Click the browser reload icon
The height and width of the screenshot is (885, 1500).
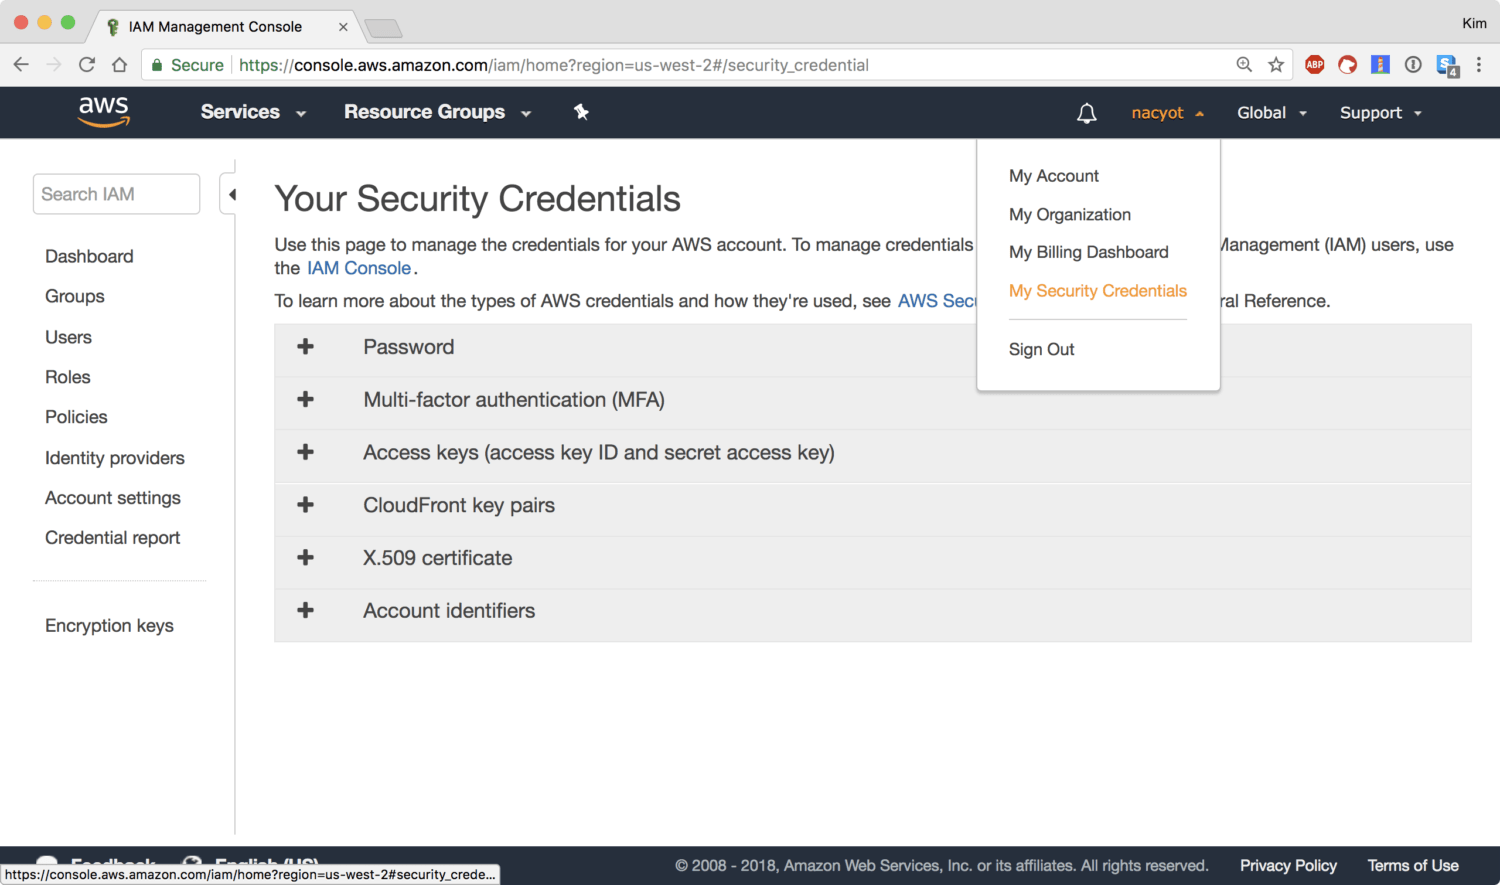[x=87, y=65]
